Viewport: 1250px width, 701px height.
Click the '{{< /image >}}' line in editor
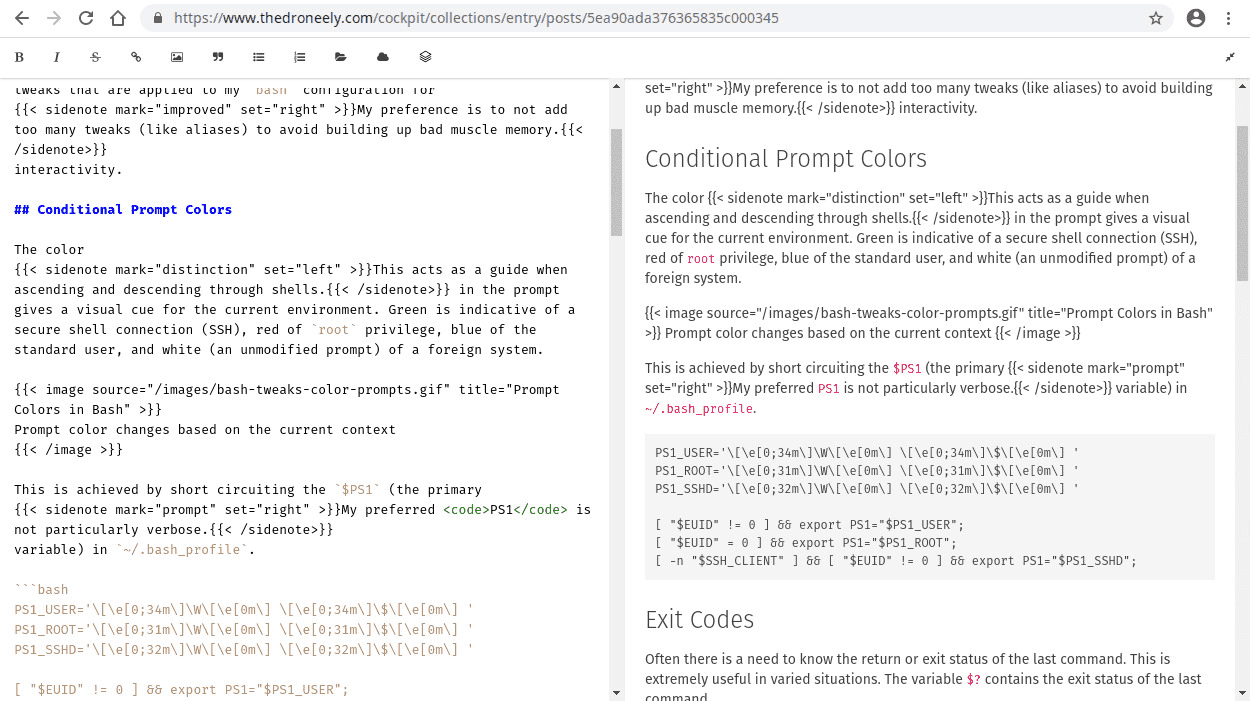click(x=68, y=449)
